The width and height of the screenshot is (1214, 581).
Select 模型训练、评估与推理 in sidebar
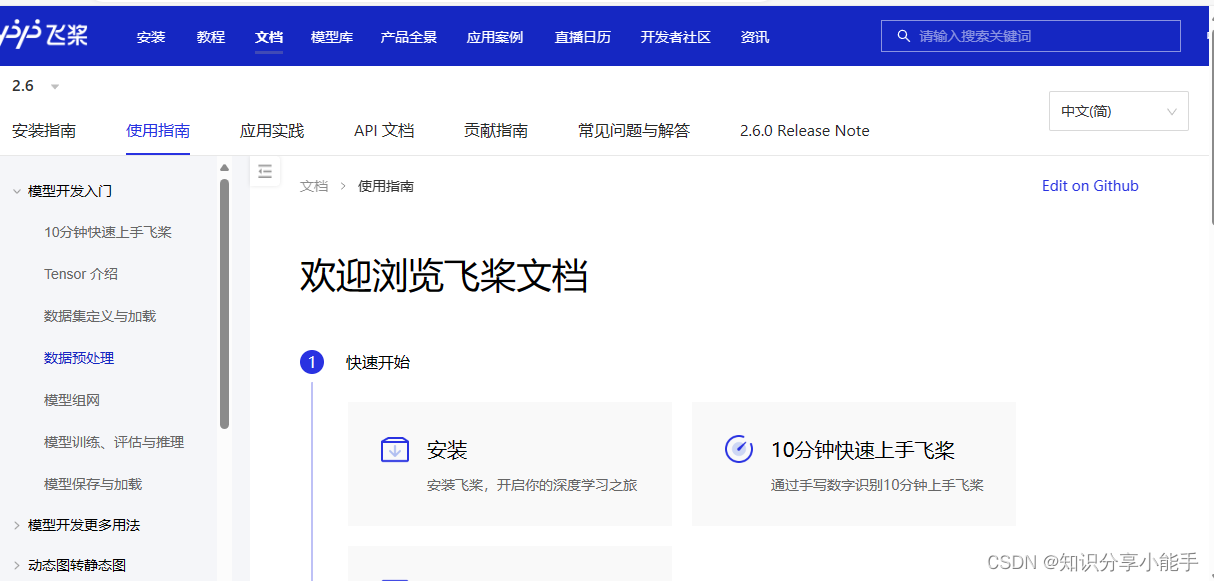pyautogui.click(x=114, y=442)
